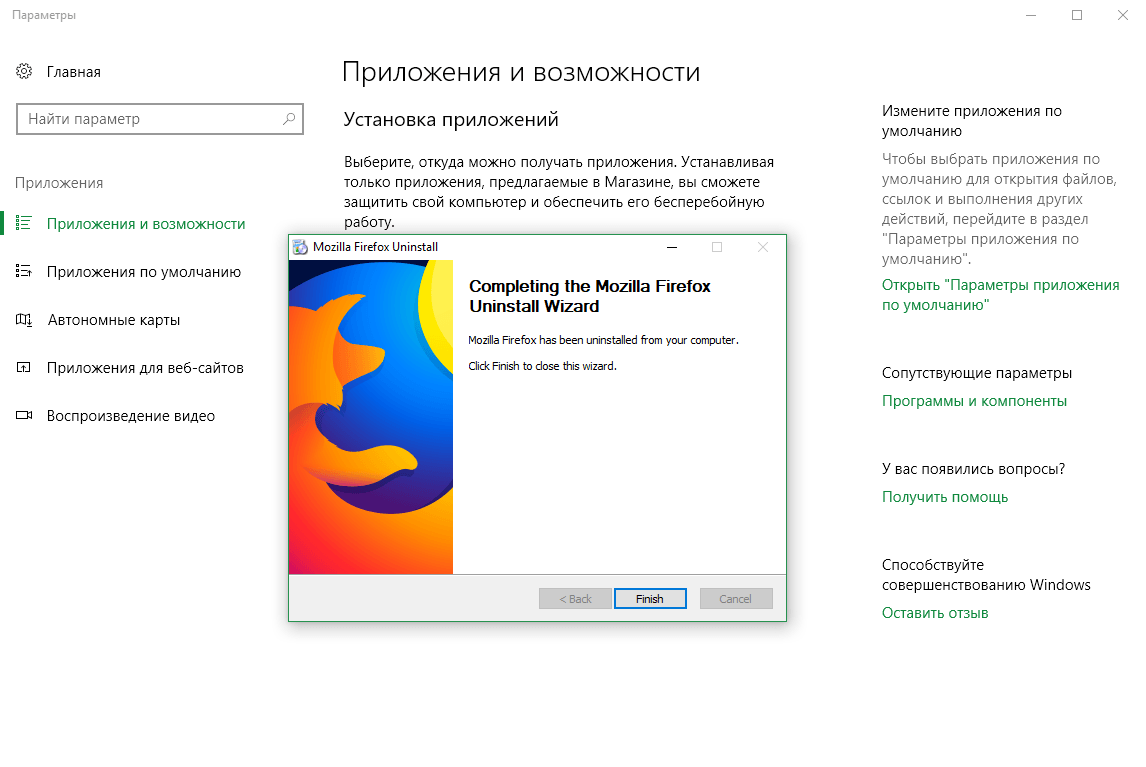Click the Найти параметр search field
Image resolution: width=1146 pixels, height=767 pixels.
click(159, 119)
